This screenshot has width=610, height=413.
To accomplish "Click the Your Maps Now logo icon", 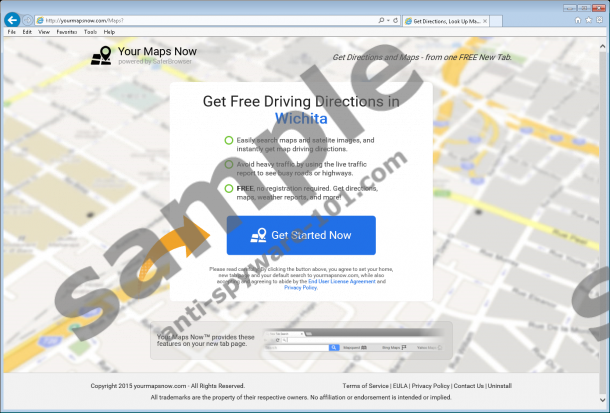I will 101,56.
